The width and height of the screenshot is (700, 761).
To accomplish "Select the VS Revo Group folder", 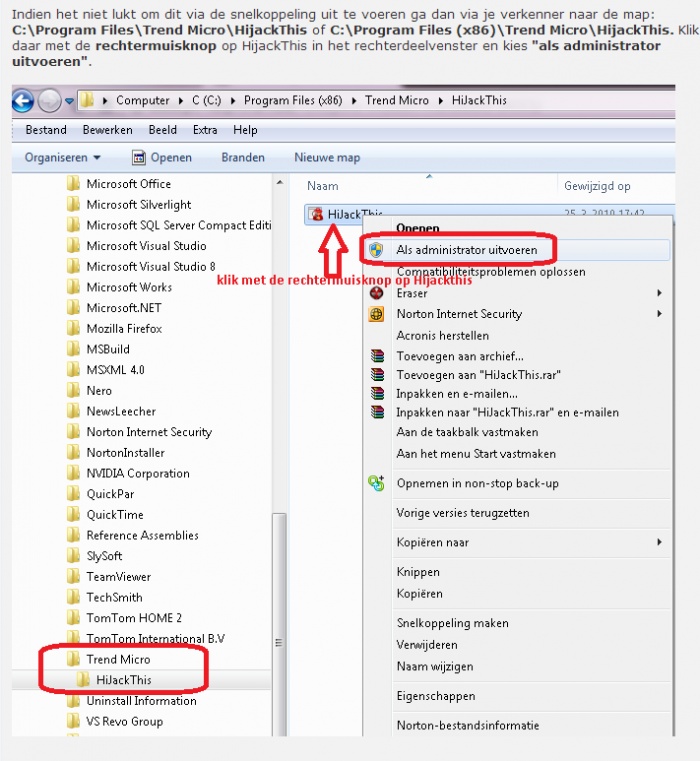I will pos(124,722).
